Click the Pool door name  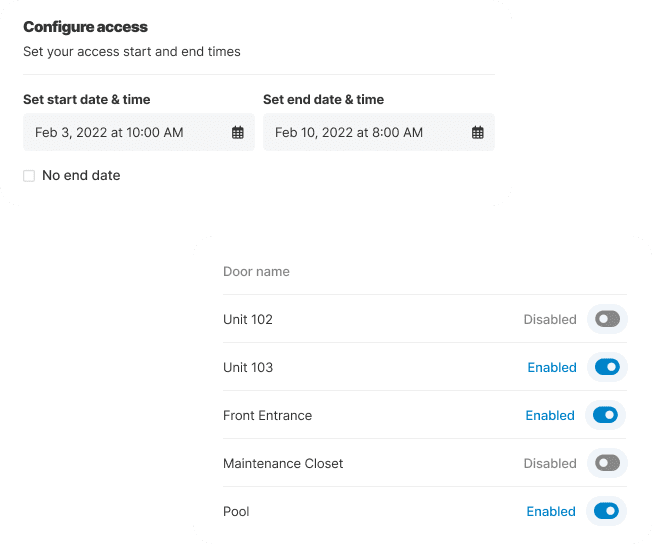click(236, 512)
